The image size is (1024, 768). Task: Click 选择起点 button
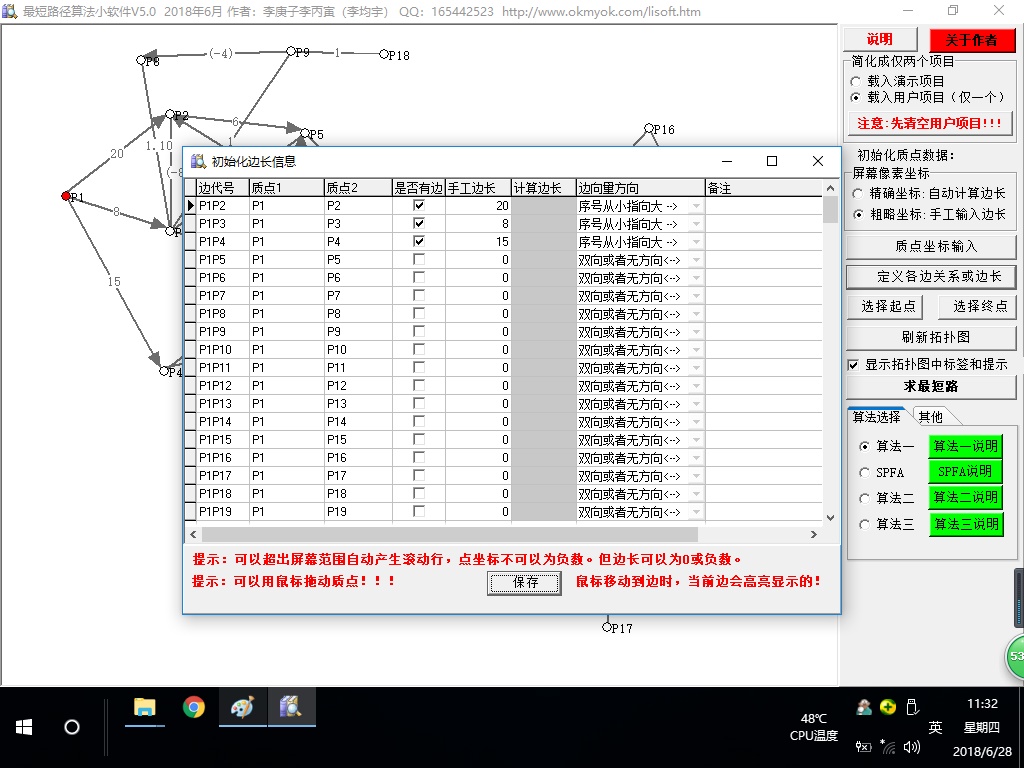pyautogui.click(x=884, y=306)
